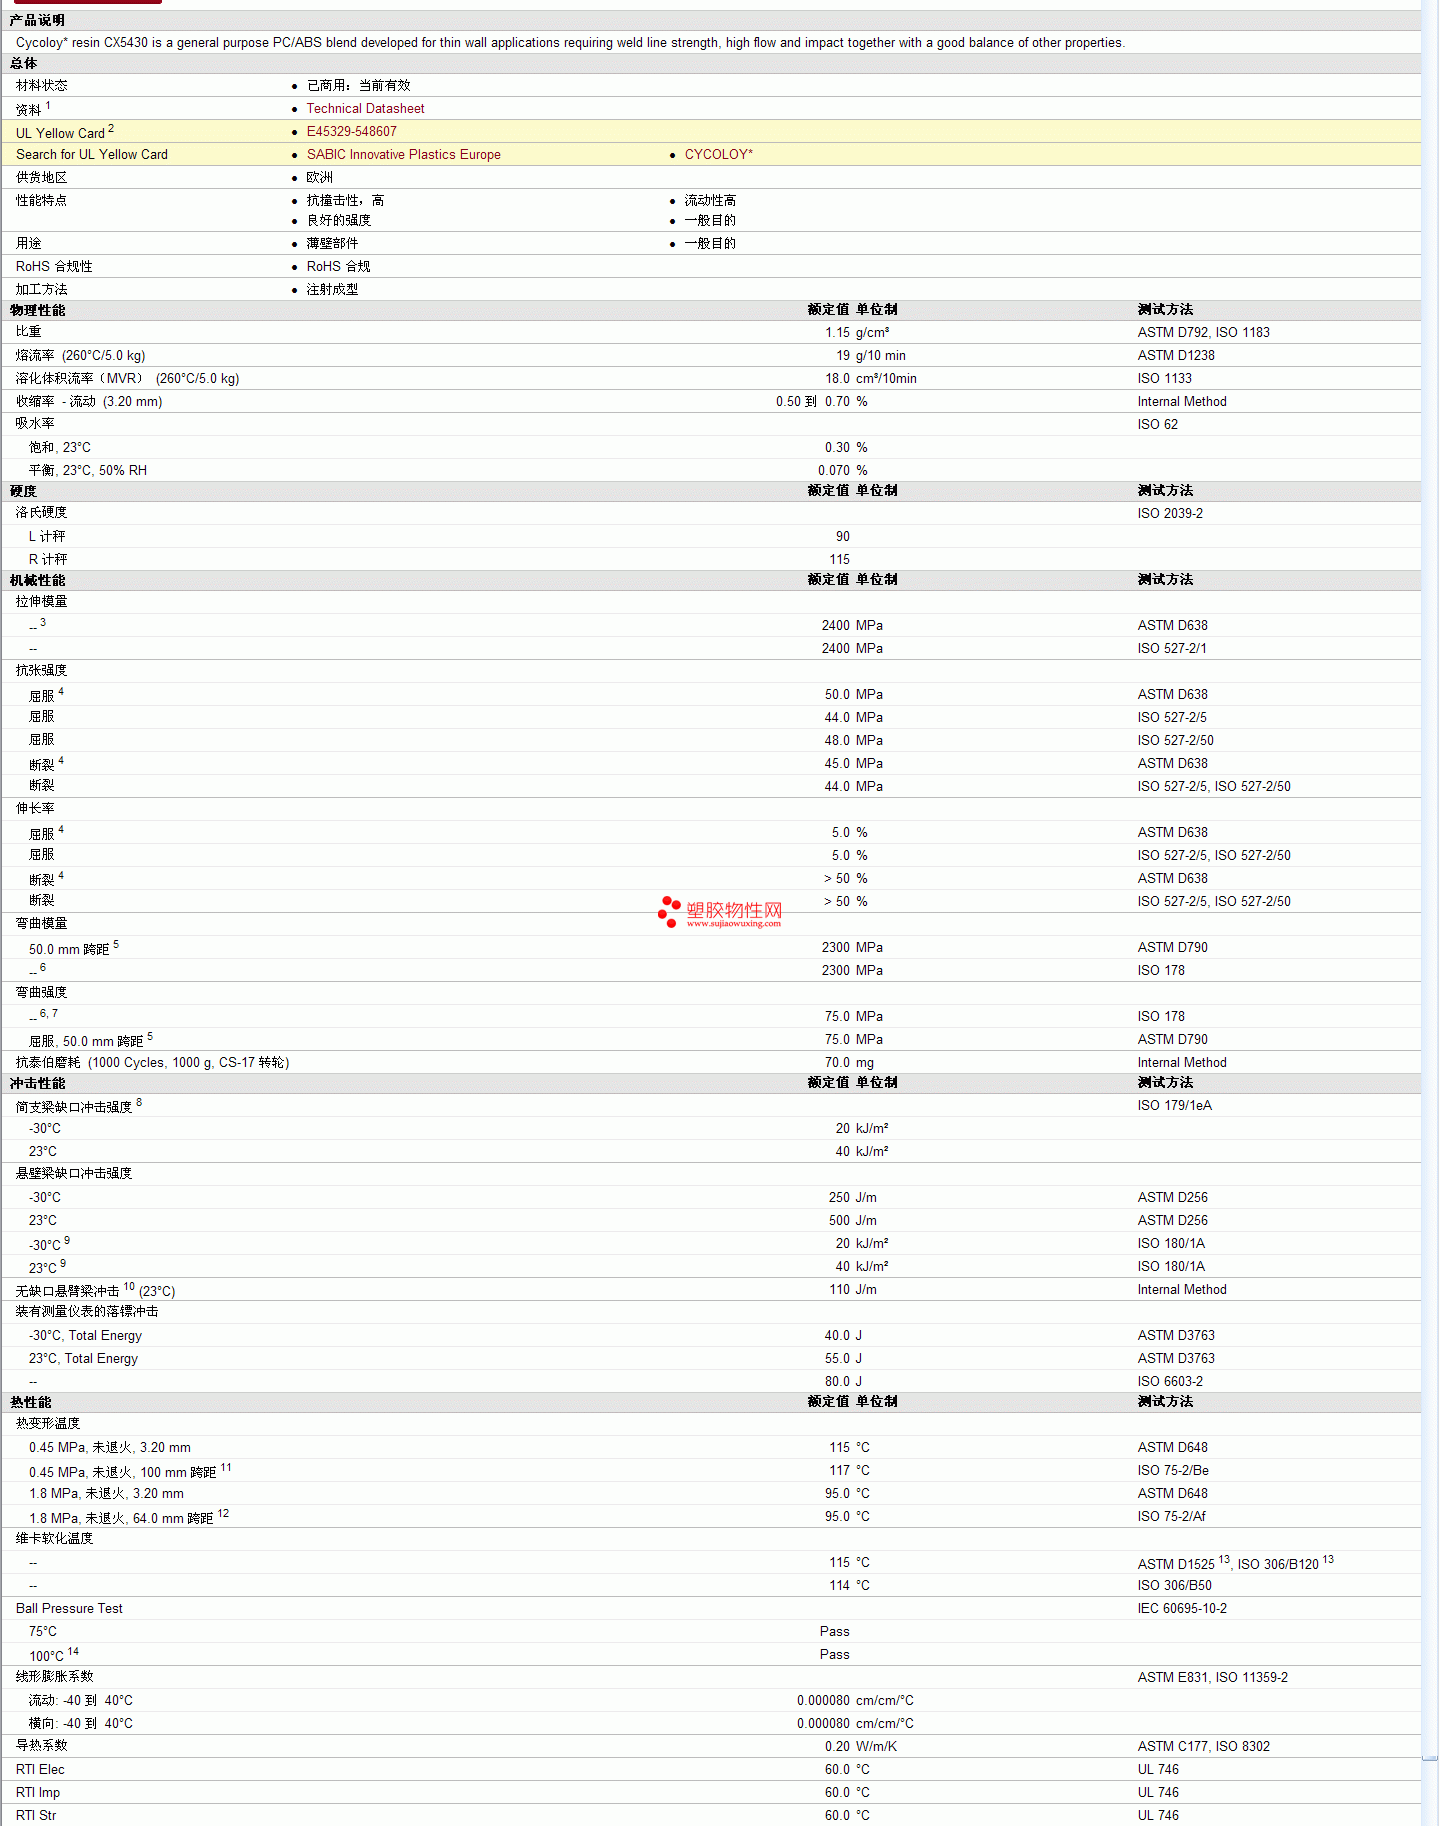Click the RoHS 合规性 row label
Screen dimensions: 1440x1826
coord(54,266)
